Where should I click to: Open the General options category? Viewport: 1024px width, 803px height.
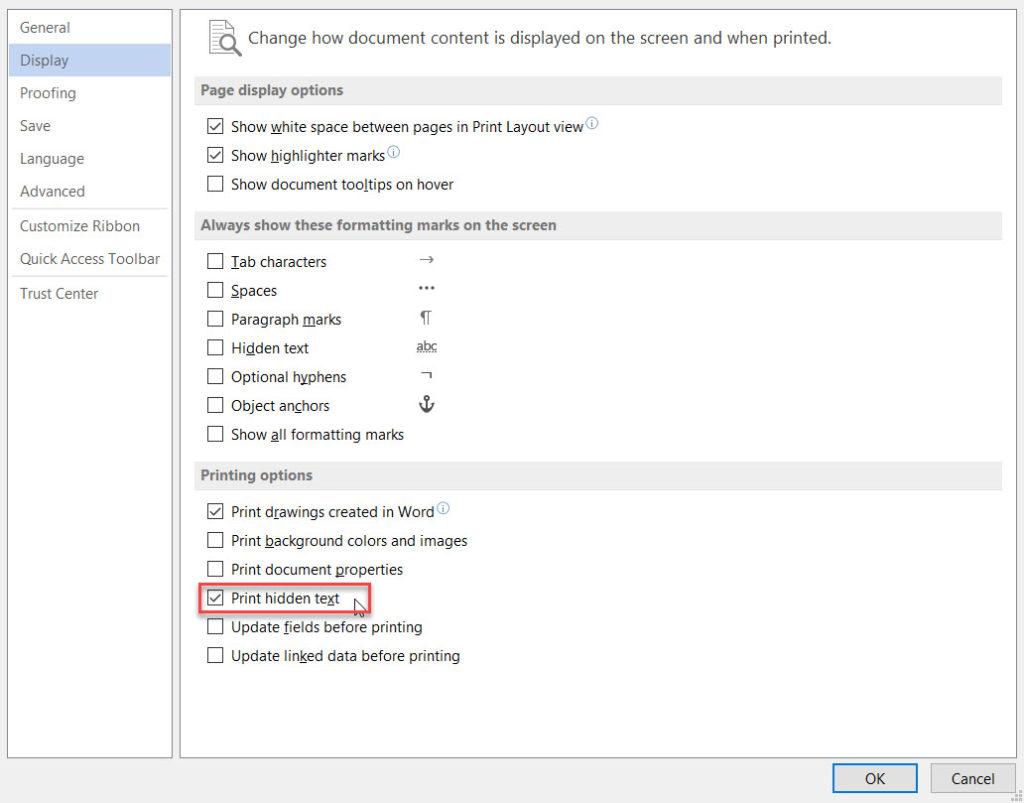click(45, 28)
